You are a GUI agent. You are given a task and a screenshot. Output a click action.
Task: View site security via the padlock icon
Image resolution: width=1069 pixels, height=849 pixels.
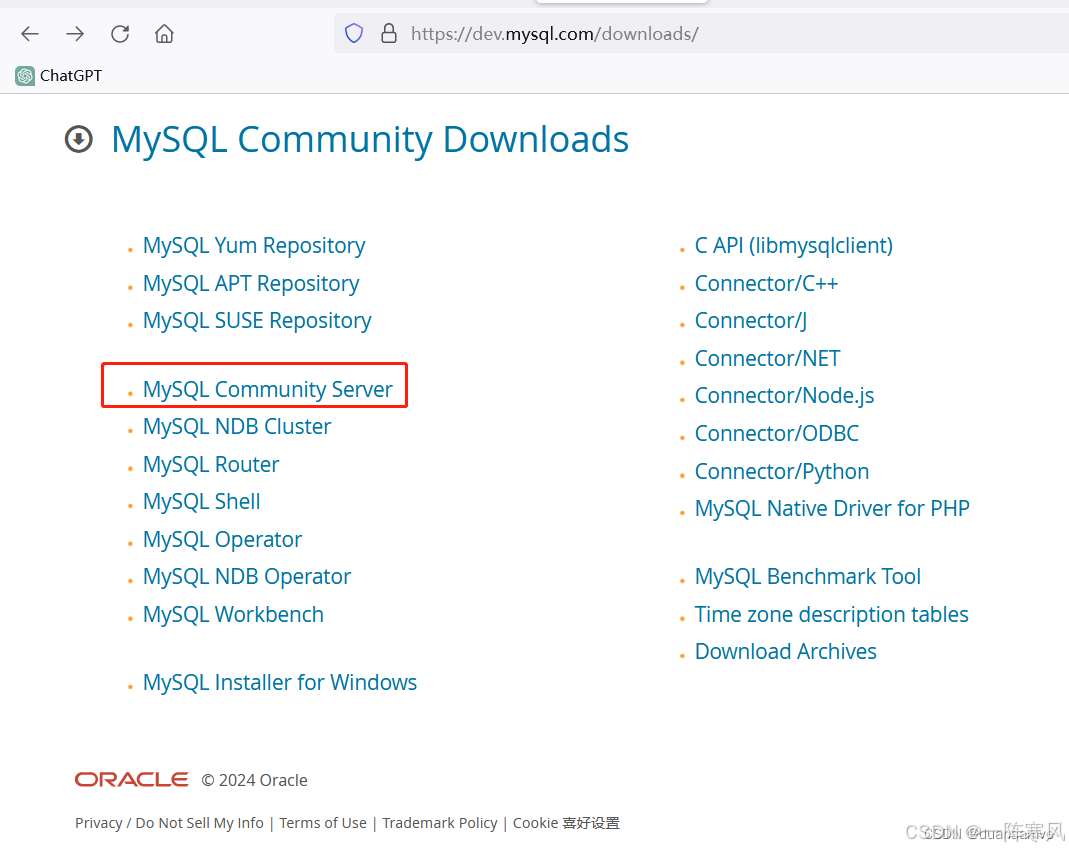point(389,33)
